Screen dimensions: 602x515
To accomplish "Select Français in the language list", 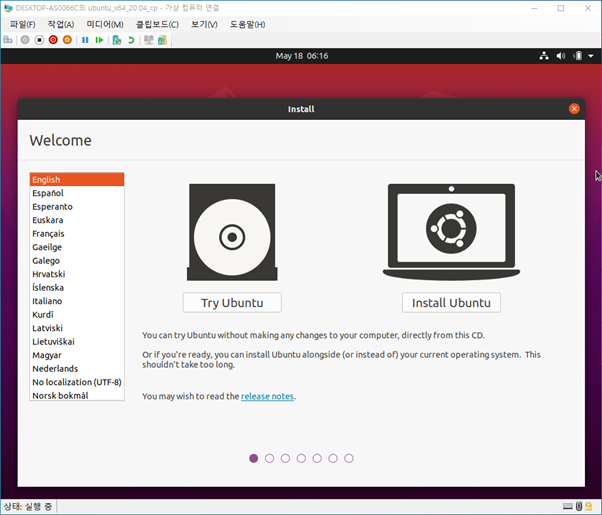I will click(77, 233).
